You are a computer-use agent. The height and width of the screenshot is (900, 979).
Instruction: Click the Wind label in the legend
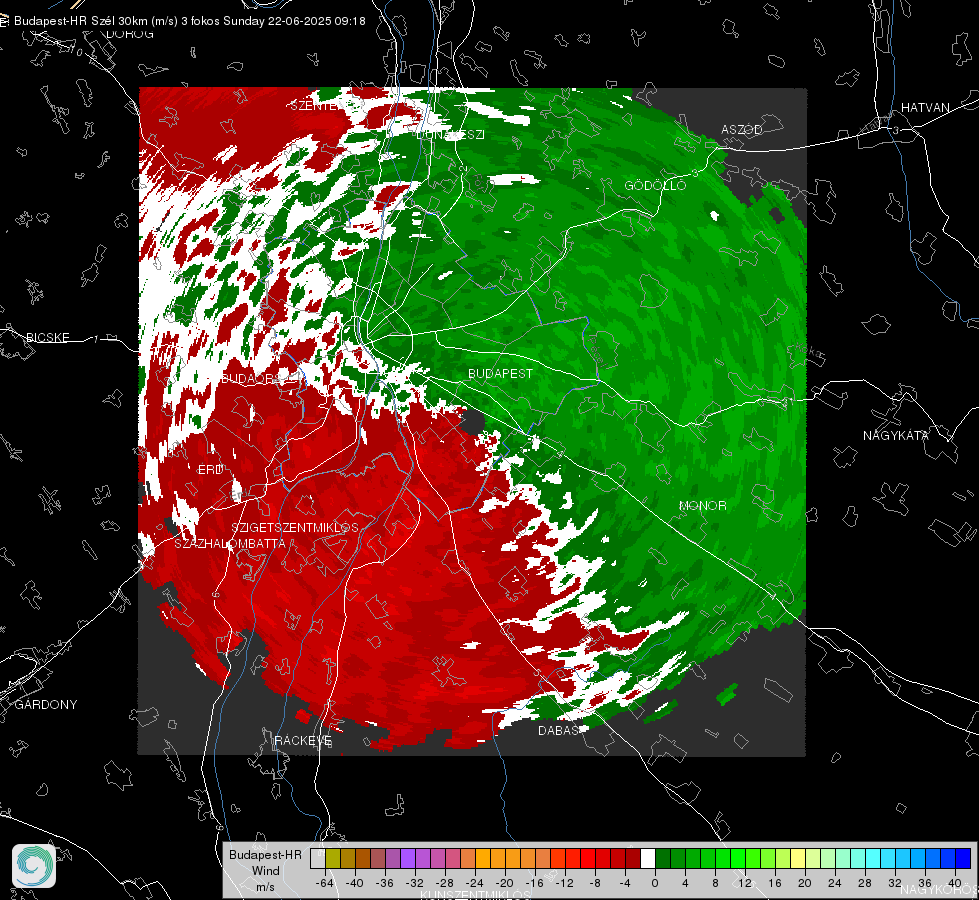(265, 870)
